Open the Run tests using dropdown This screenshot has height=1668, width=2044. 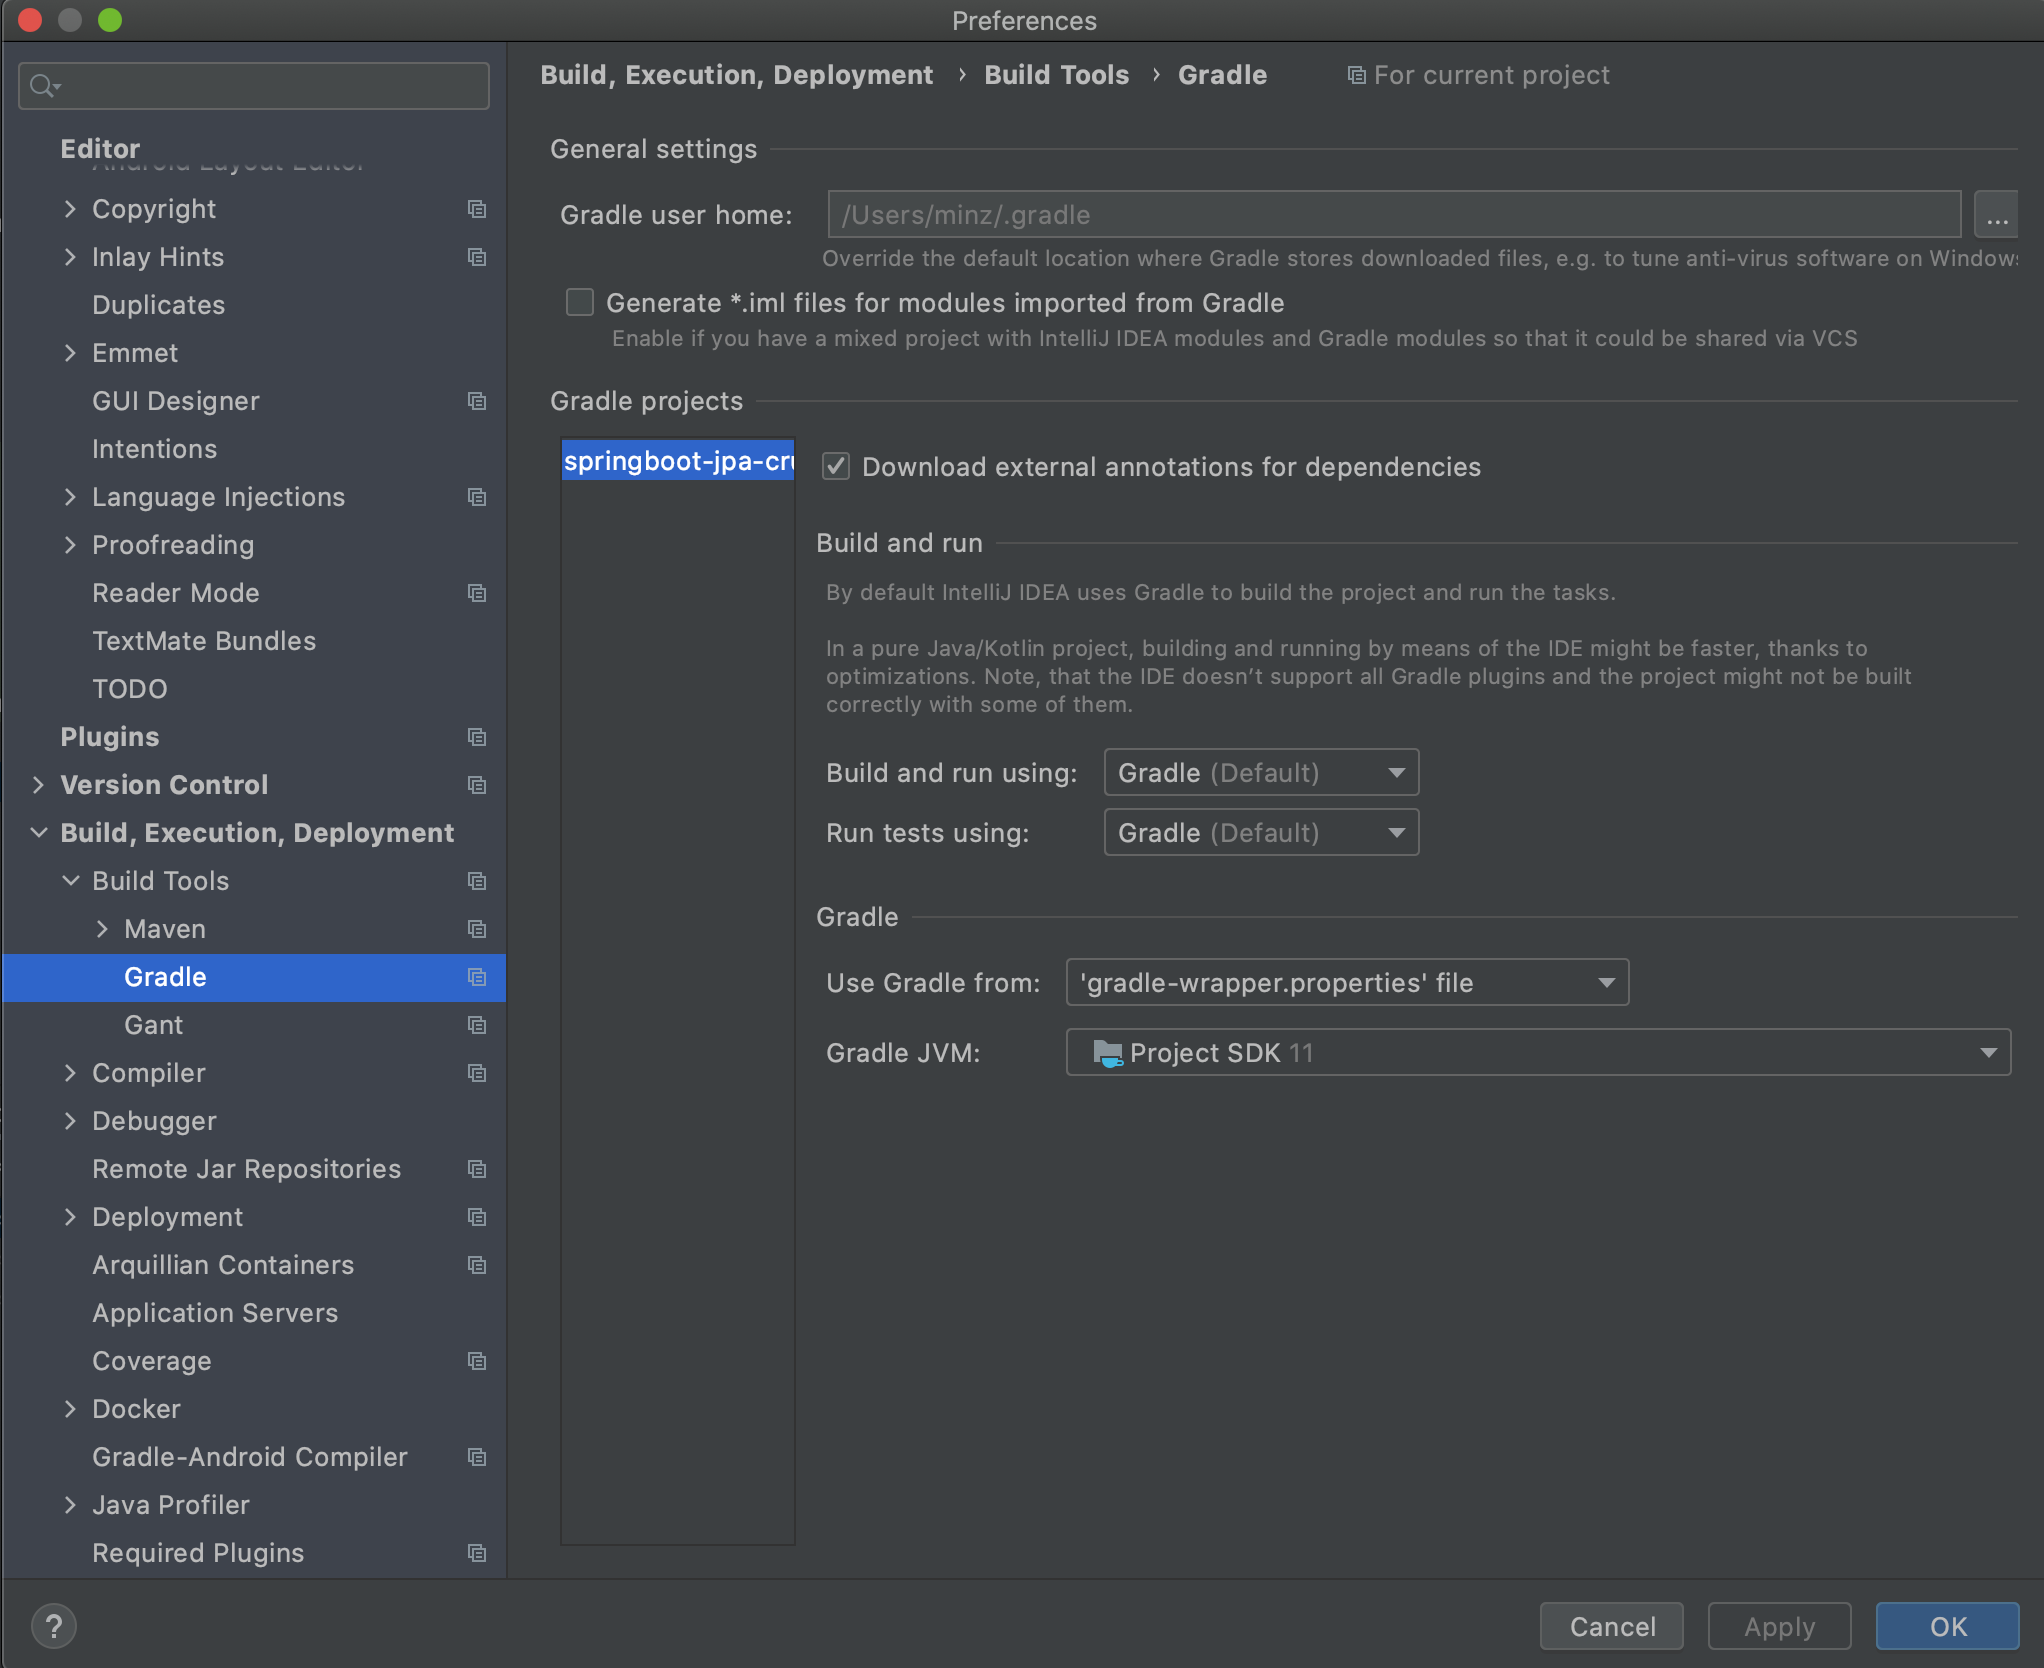pos(1260,832)
